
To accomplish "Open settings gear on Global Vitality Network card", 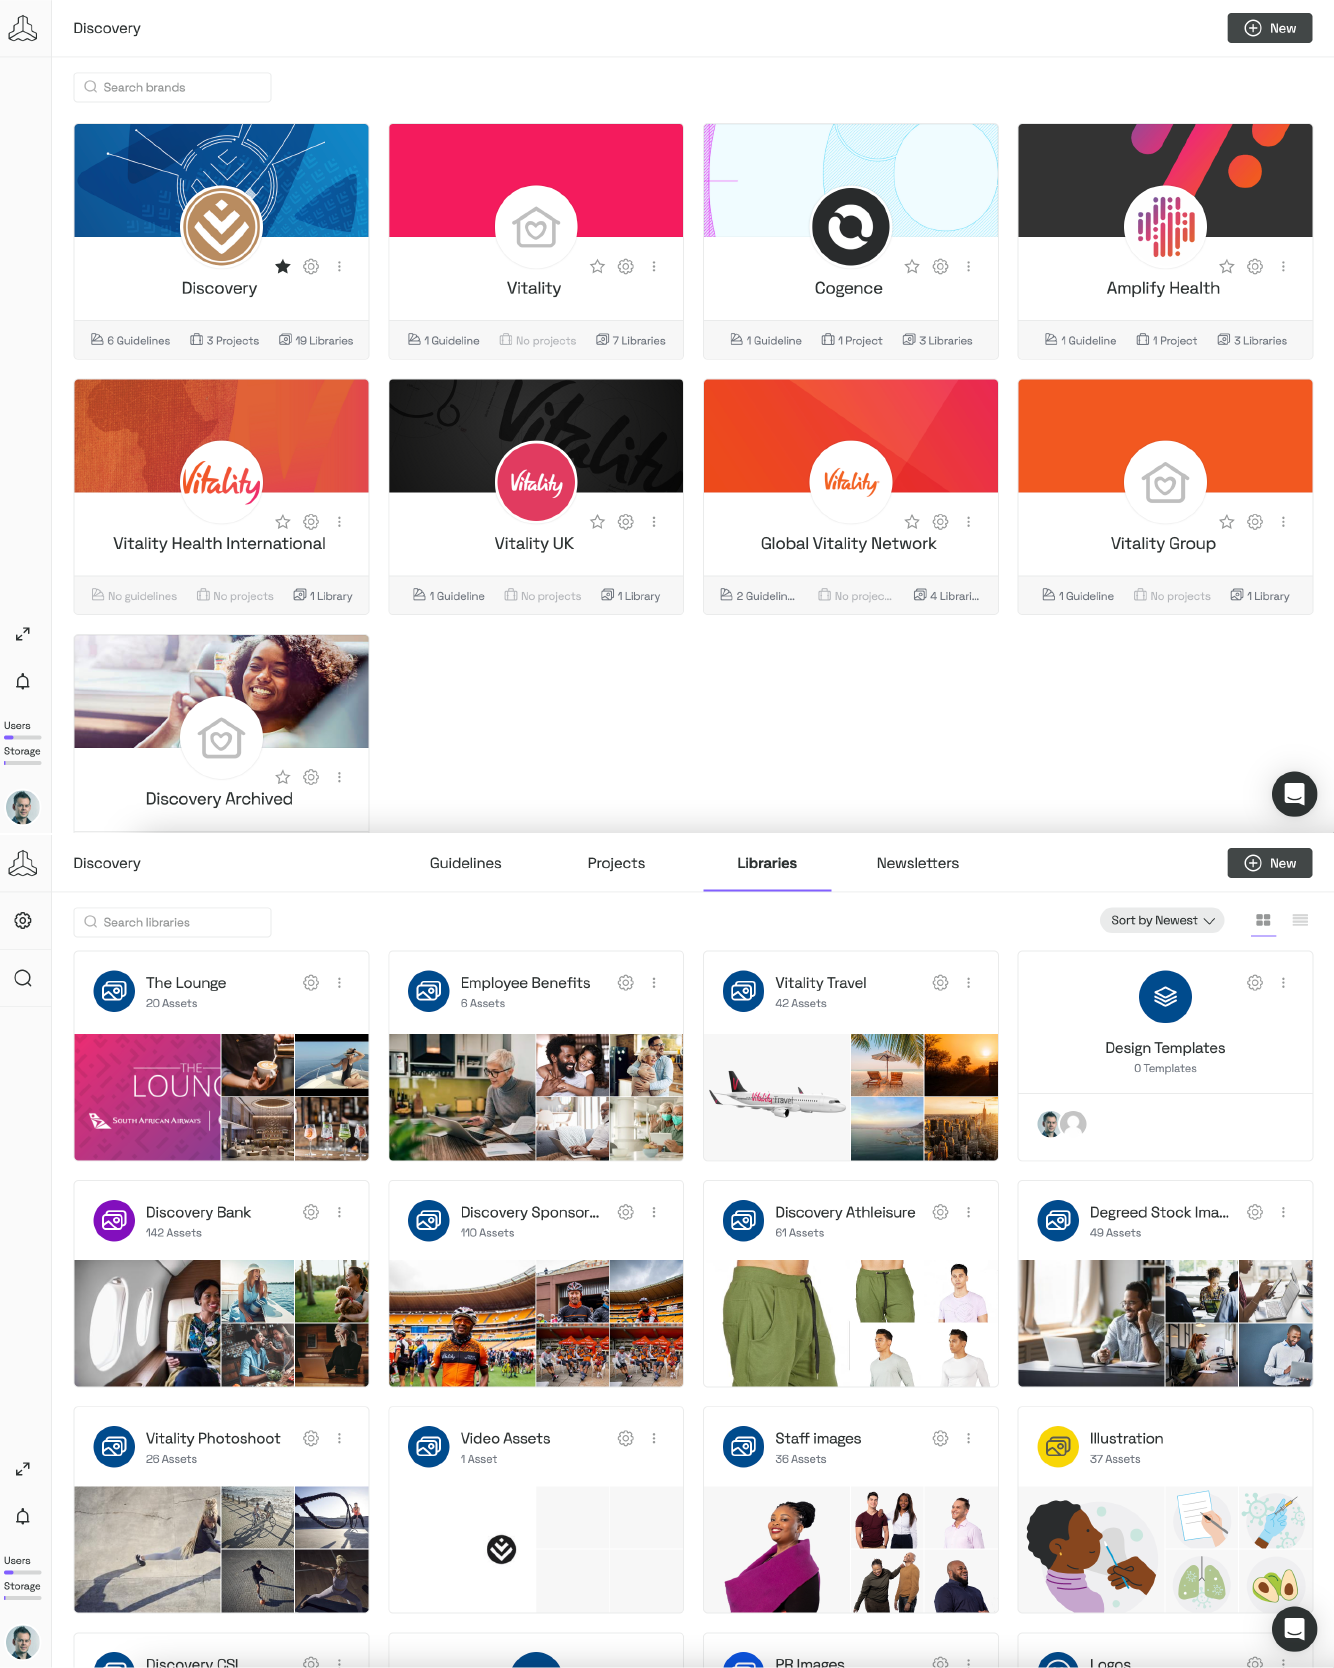I will tap(940, 522).
